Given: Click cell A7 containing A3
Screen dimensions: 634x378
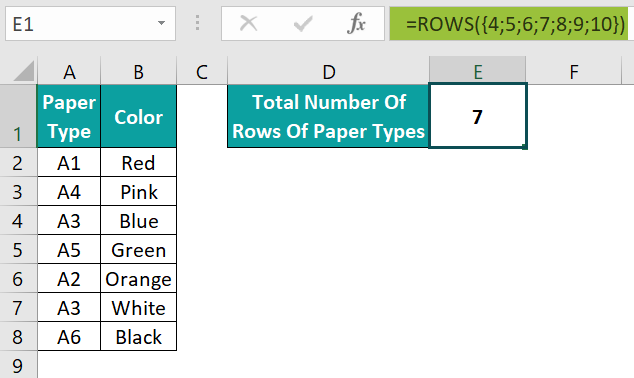Looking at the screenshot, I should pyautogui.click(x=69, y=307).
